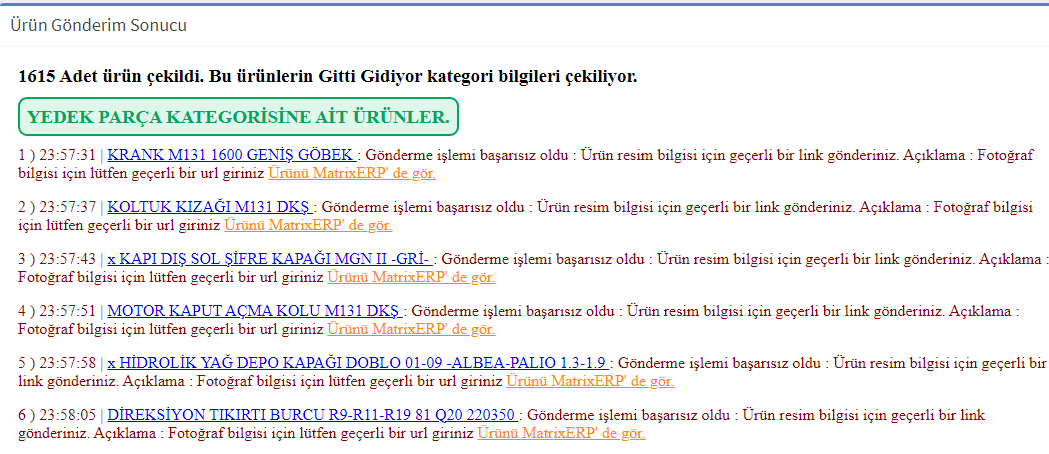
Task: Open DİREKSİYON TIKIRTI BURCU product link
Action: [x=313, y=415]
